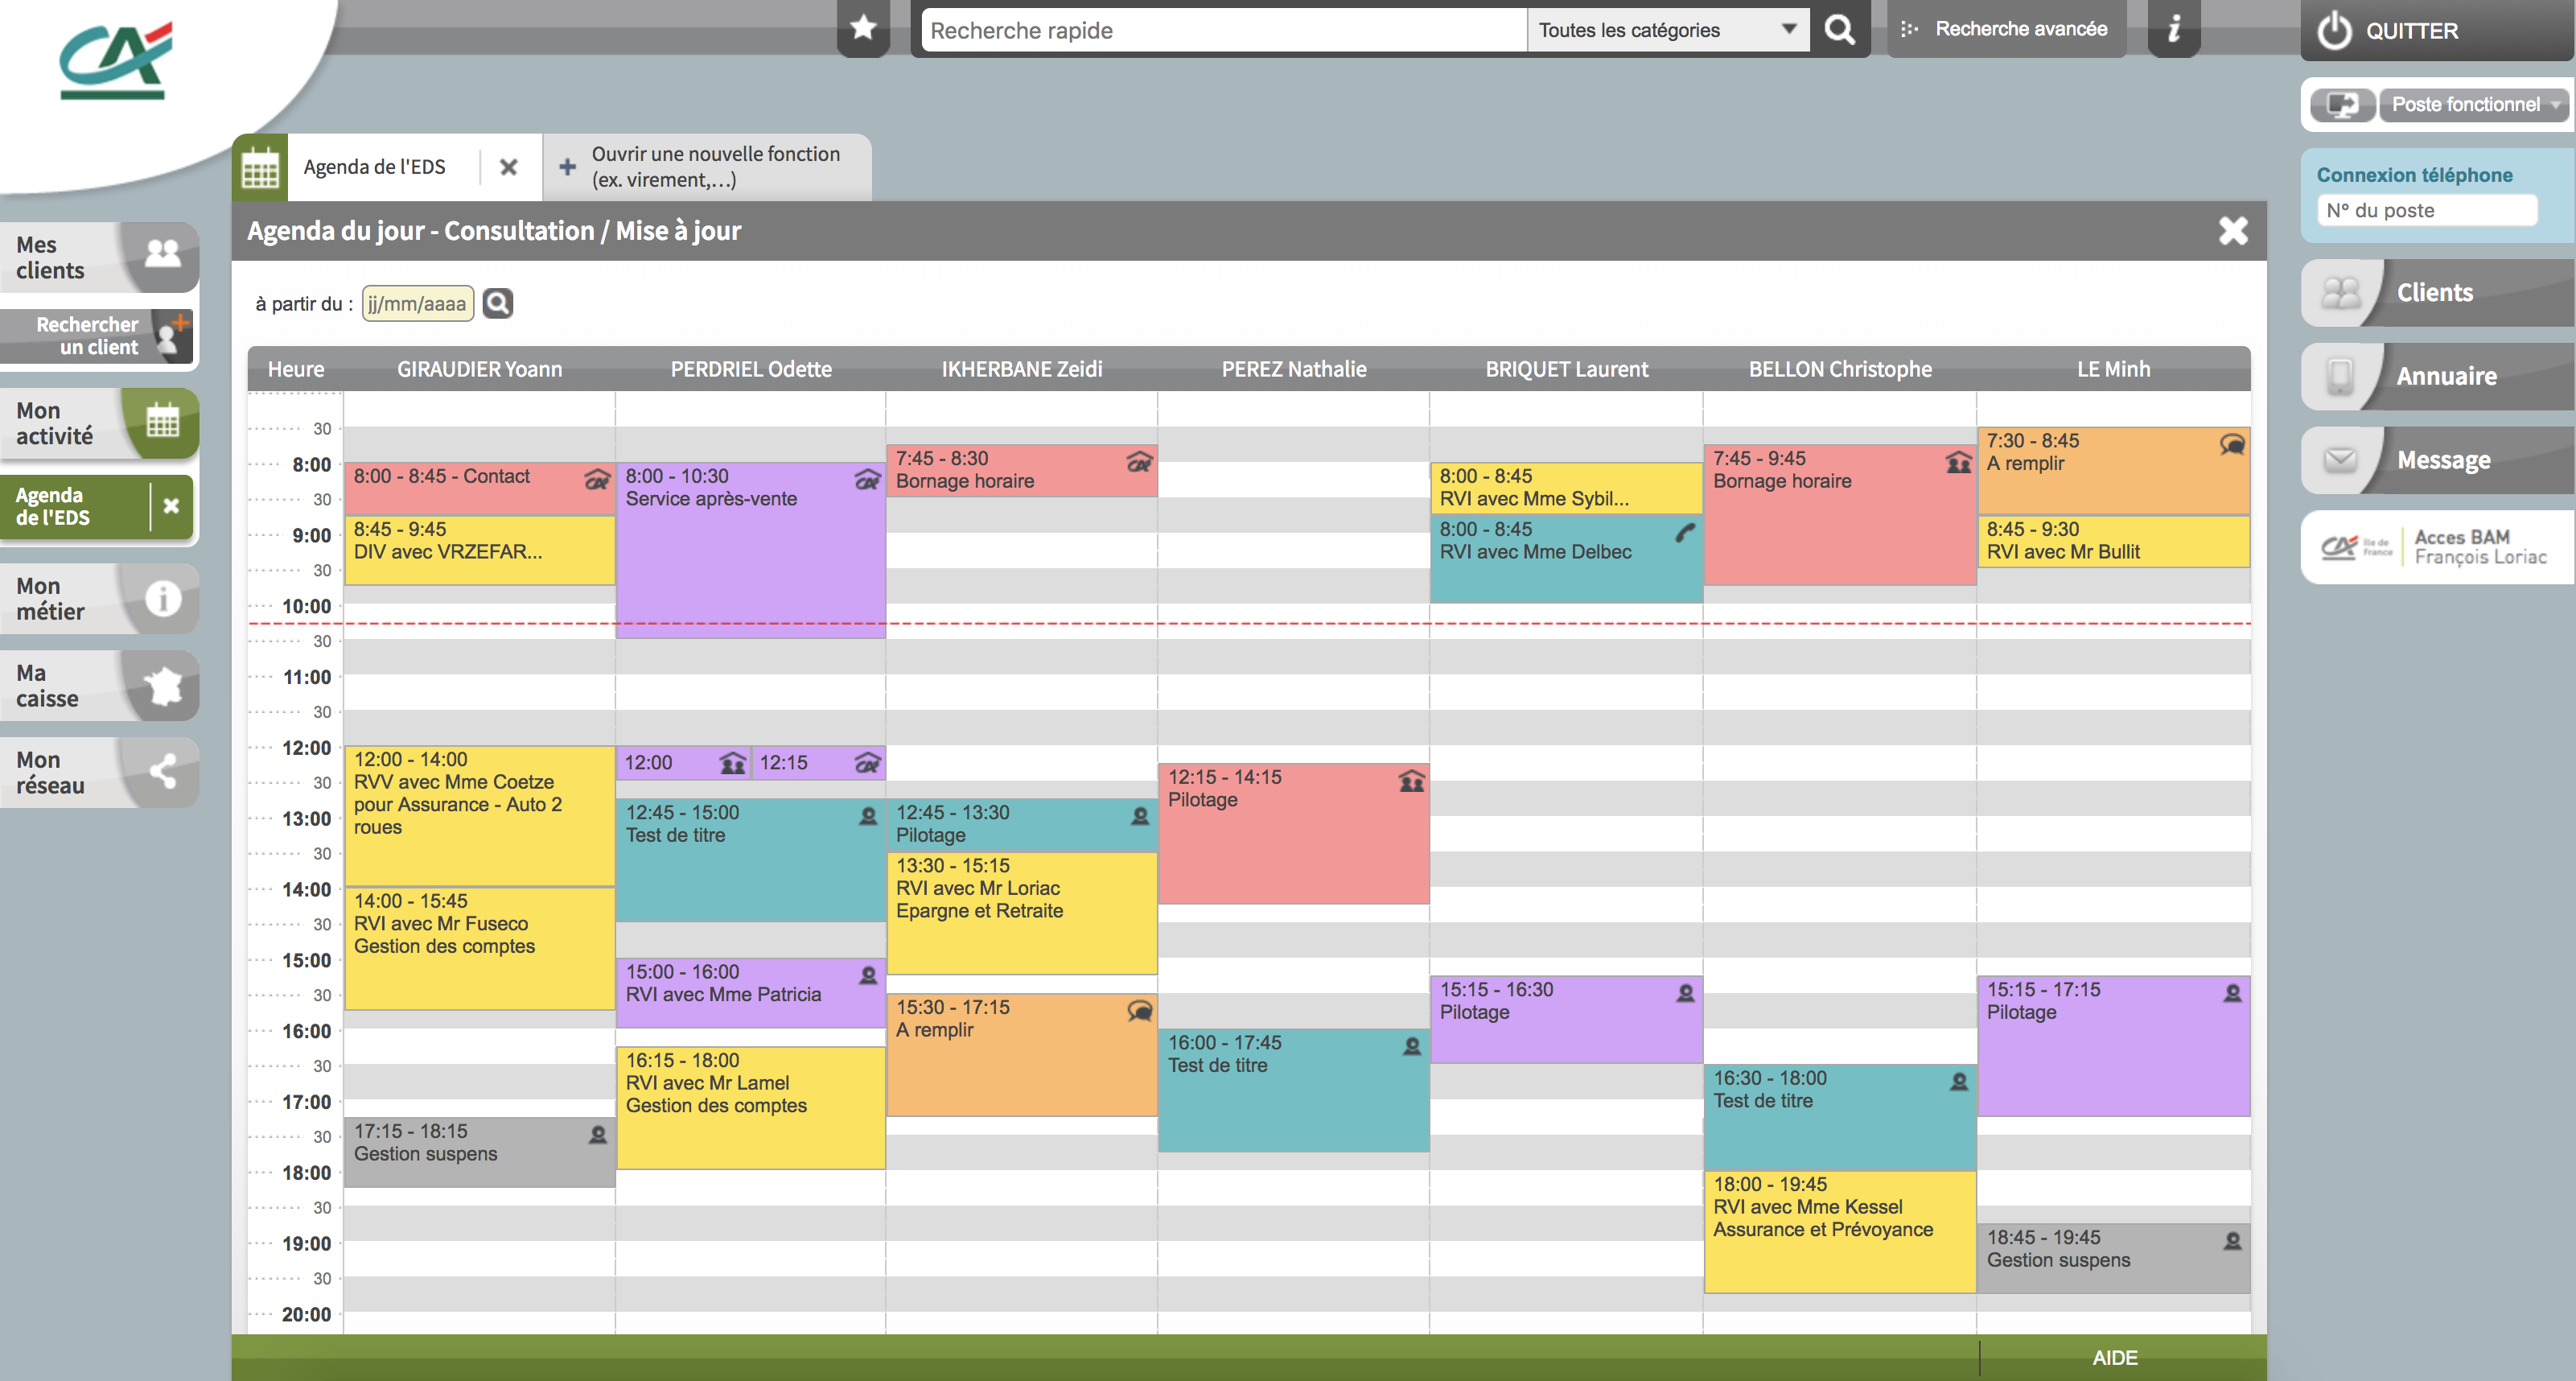The image size is (2576, 1381).
Task: Click the AIDE button
Action: tap(2114, 1357)
